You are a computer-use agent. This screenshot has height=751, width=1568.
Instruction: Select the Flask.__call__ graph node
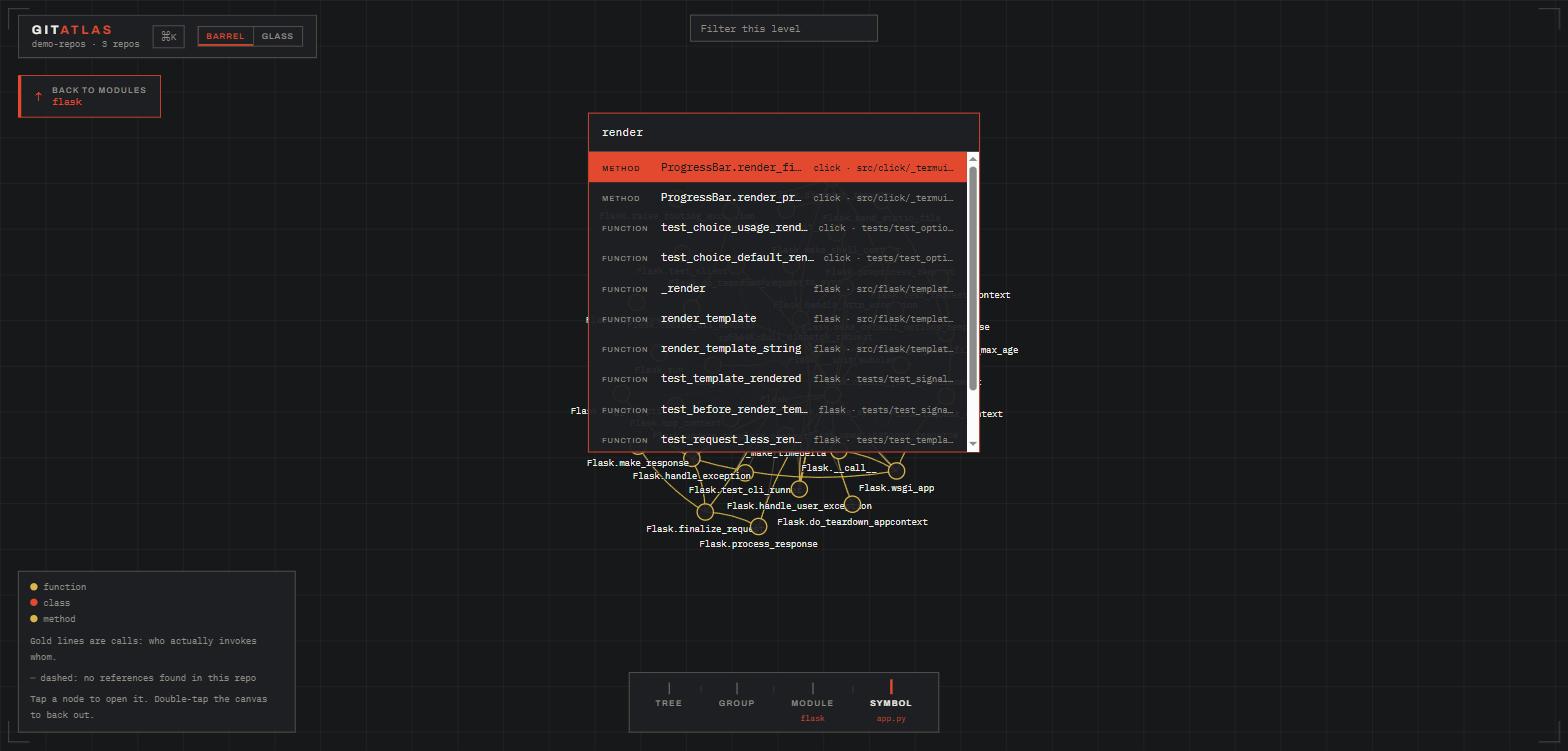pos(839,454)
